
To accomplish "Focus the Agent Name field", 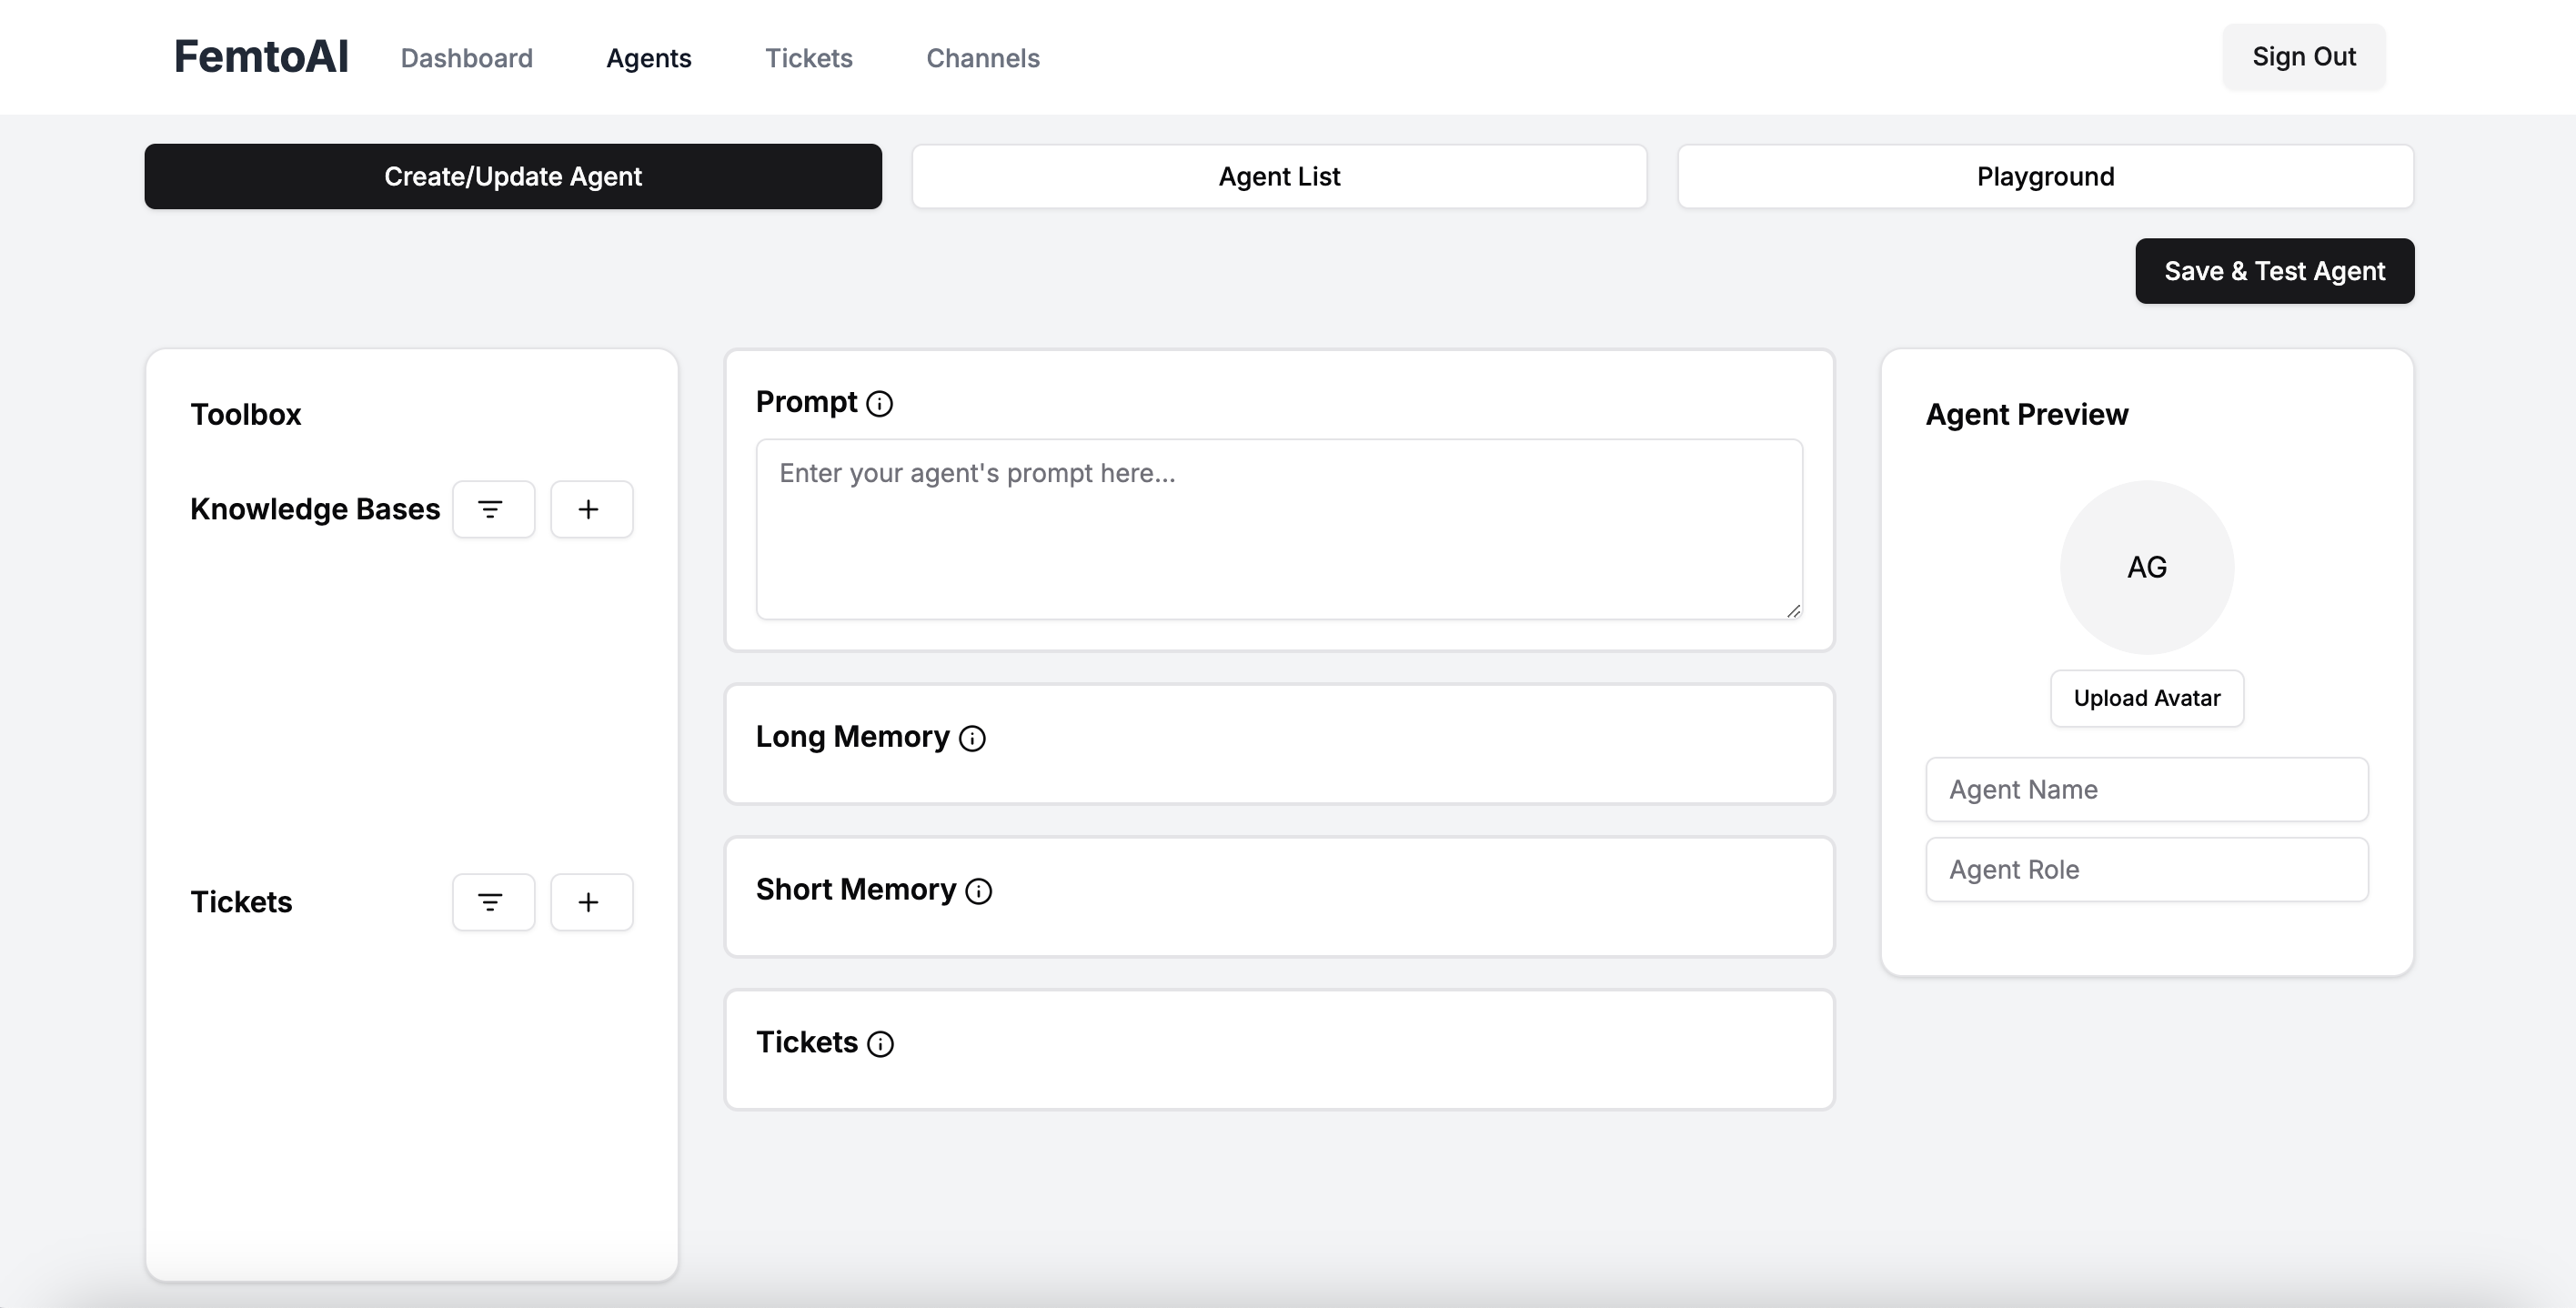I will tap(2147, 789).
